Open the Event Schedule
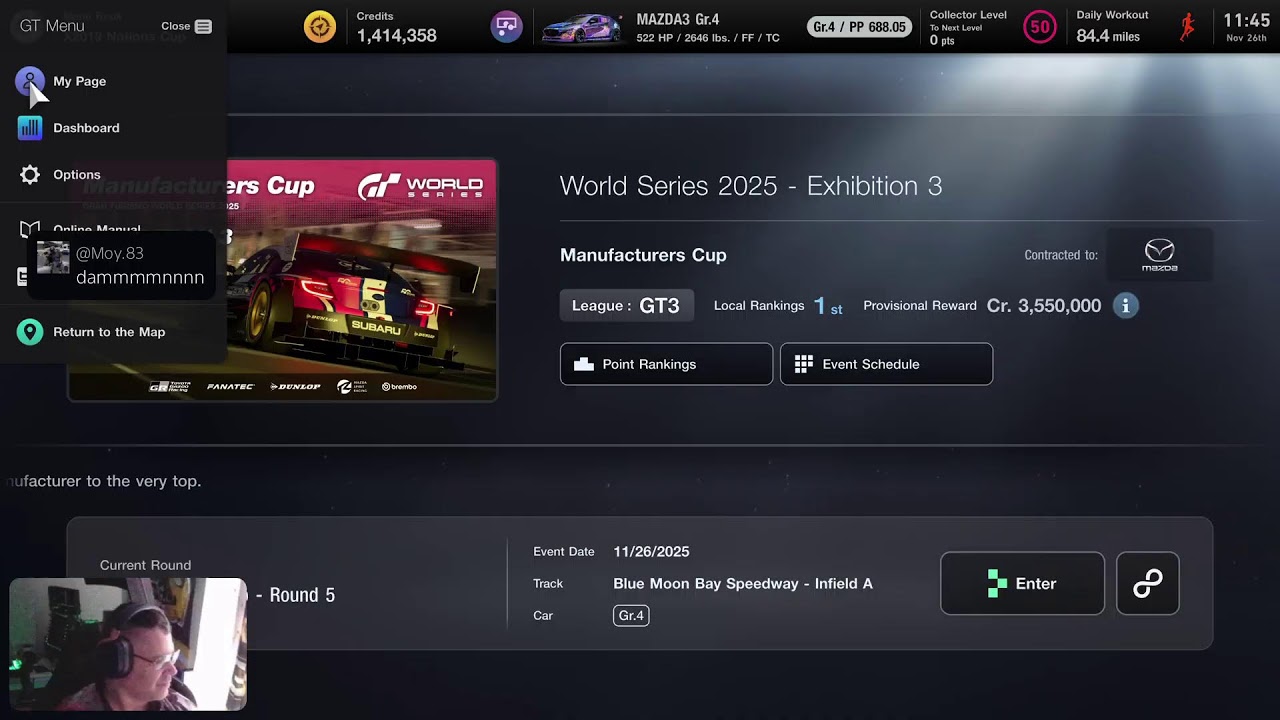This screenshot has height=720, width=1280. [886, 364]
